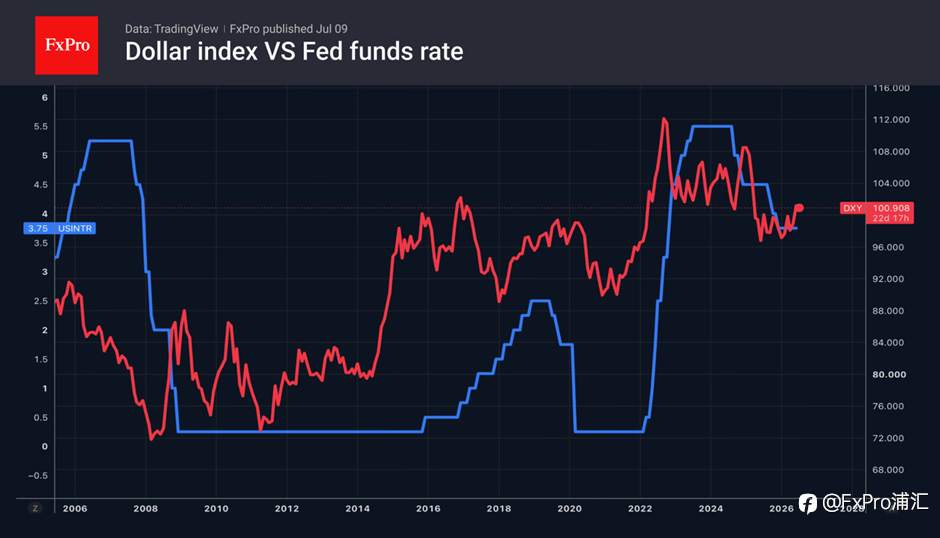Click the 80.000 value on the right price scale
This screenshot has width=940, height=538.
(889, 374)
